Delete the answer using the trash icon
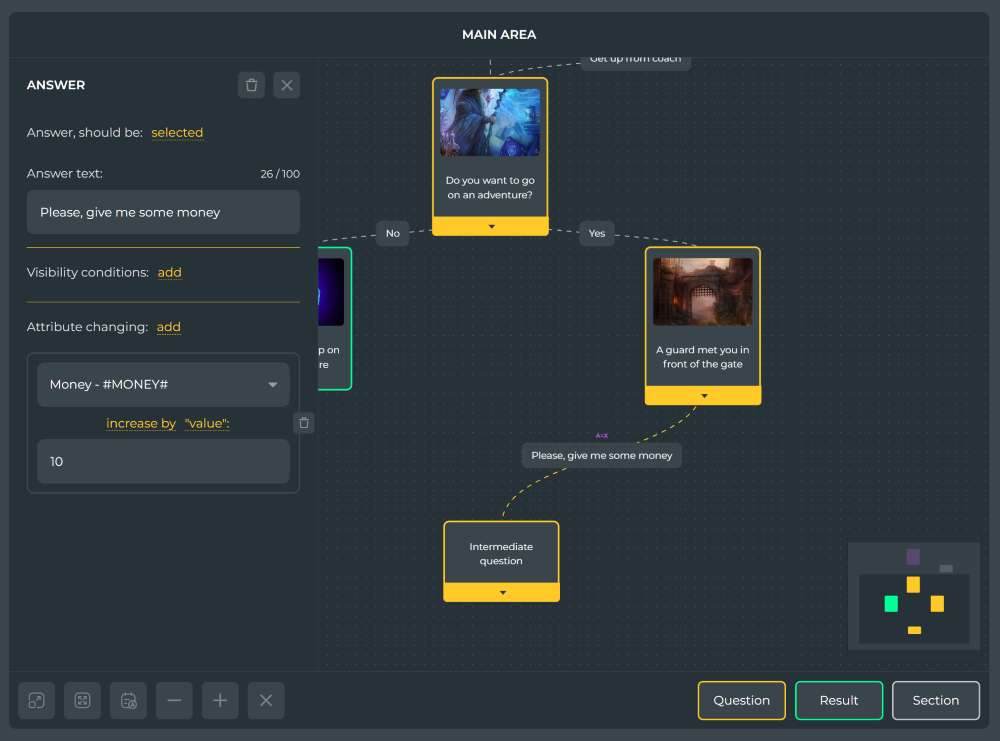1000x741 pixels. (251, 85)
